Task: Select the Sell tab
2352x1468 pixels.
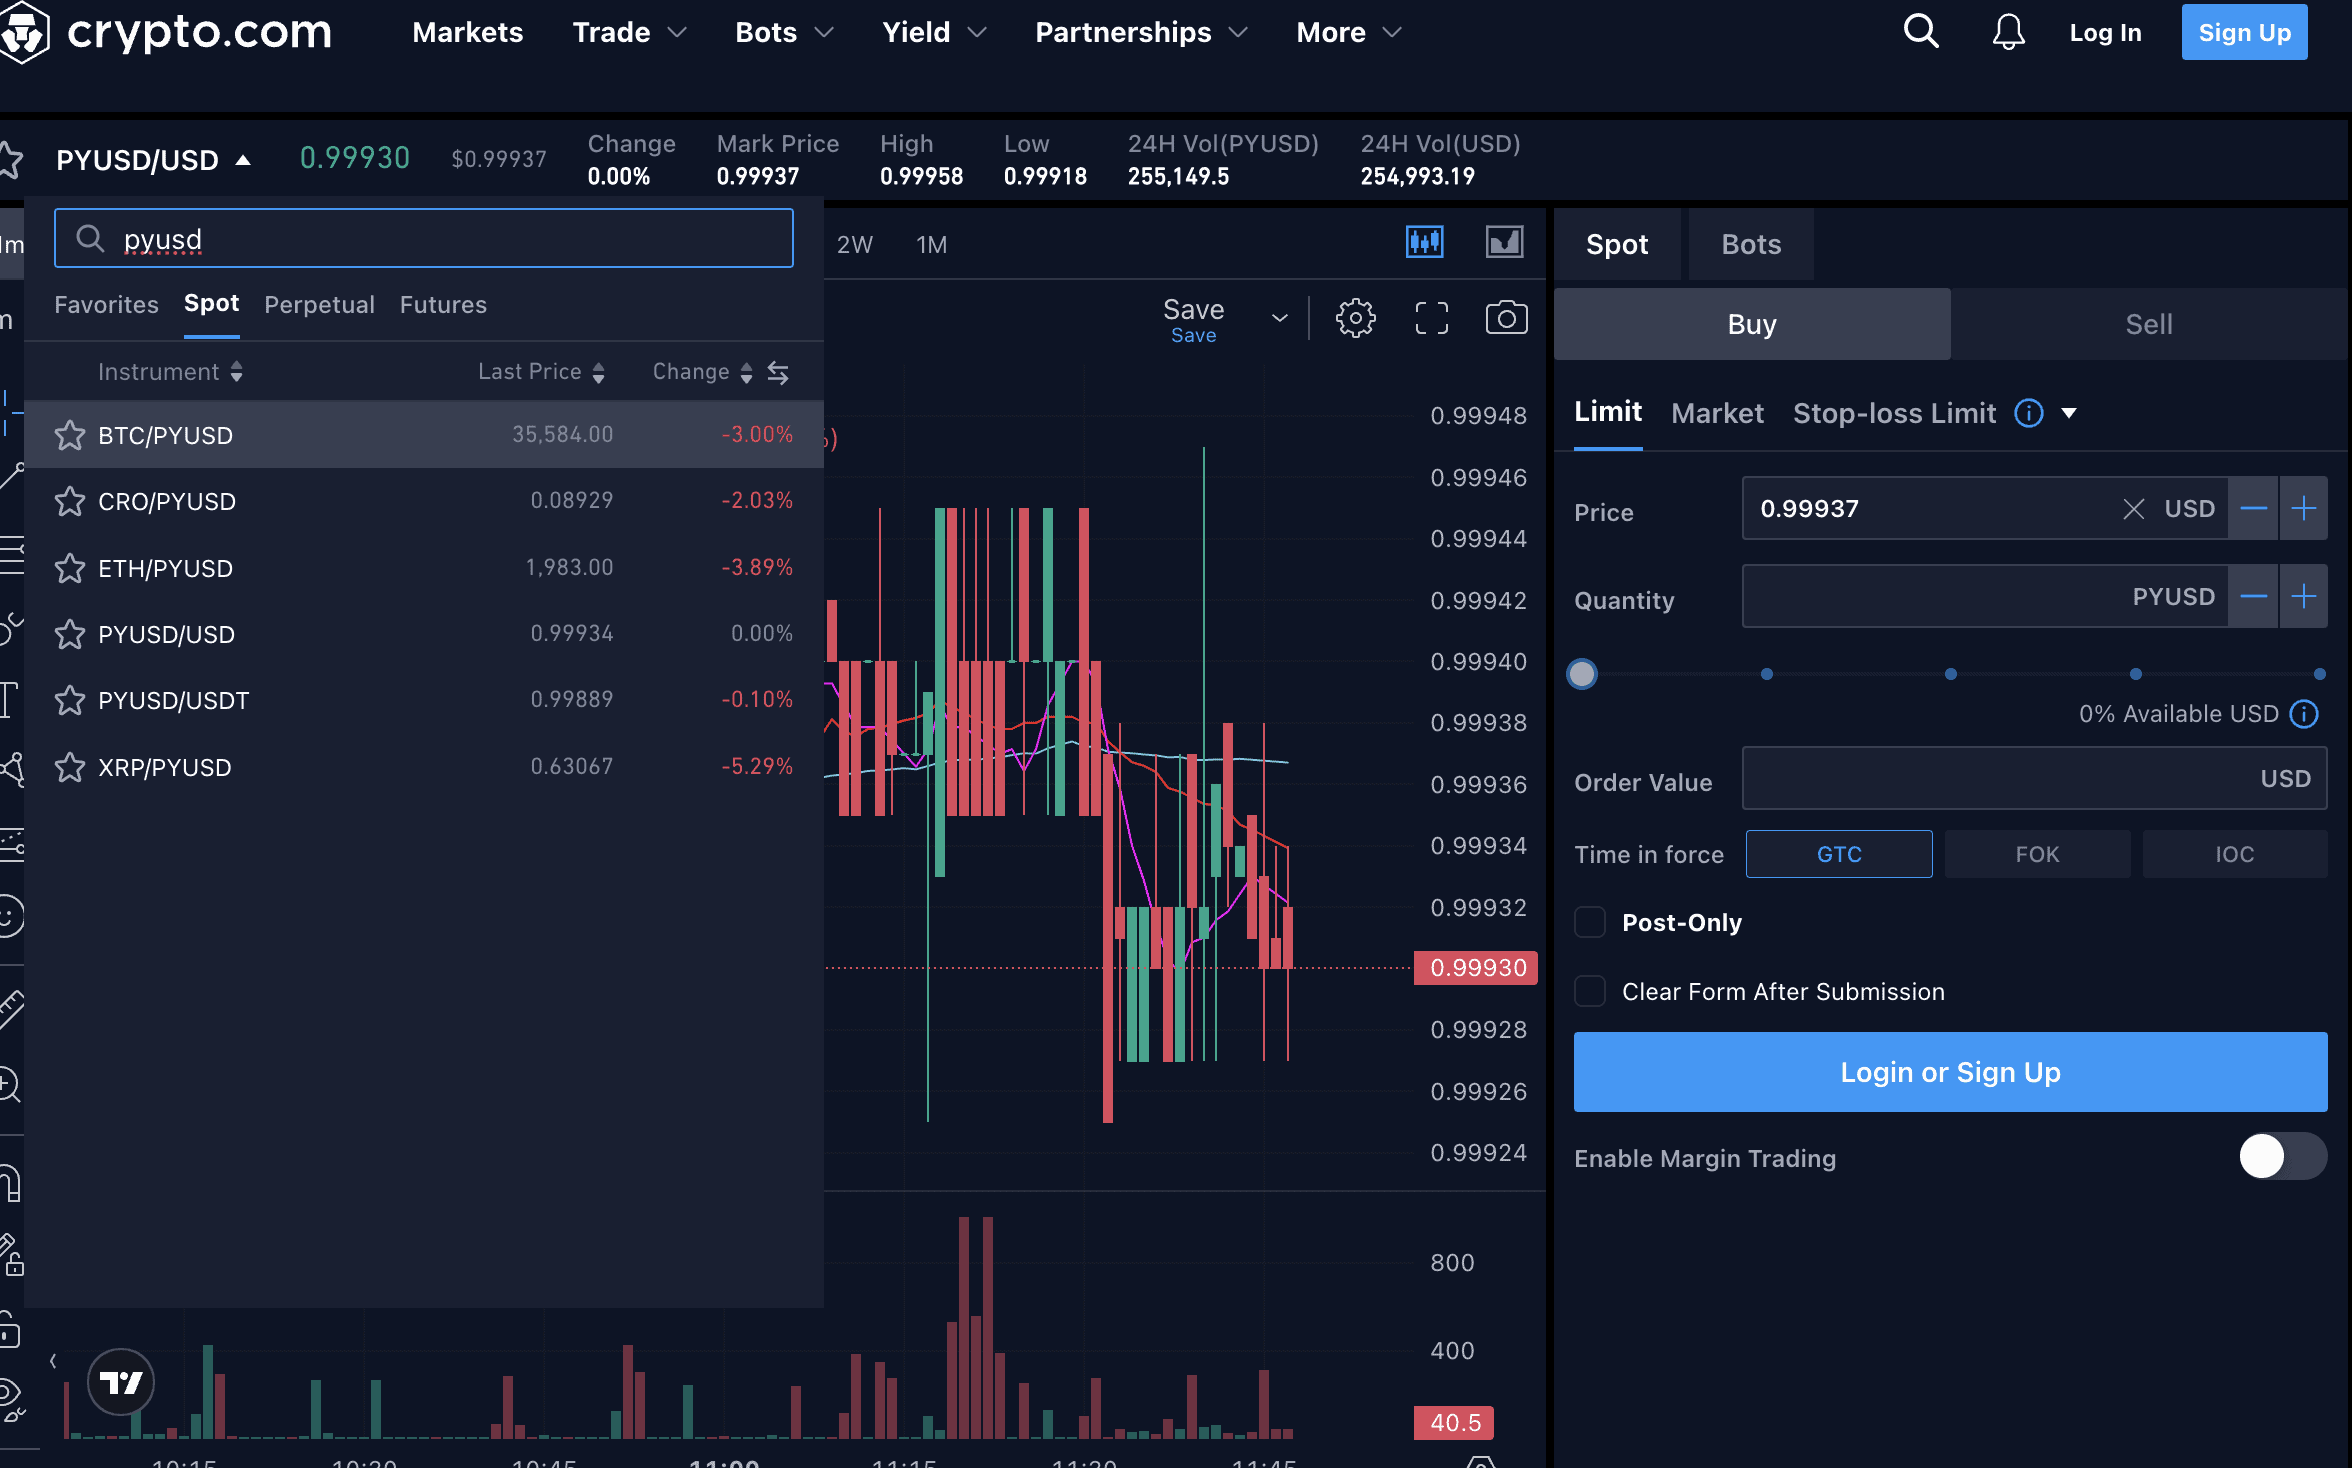Action: click(x=2148, y=324)
